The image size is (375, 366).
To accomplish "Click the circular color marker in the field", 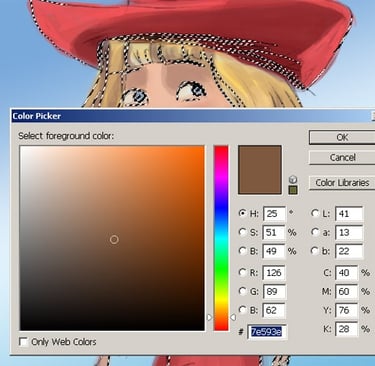I will coord(114,239).
